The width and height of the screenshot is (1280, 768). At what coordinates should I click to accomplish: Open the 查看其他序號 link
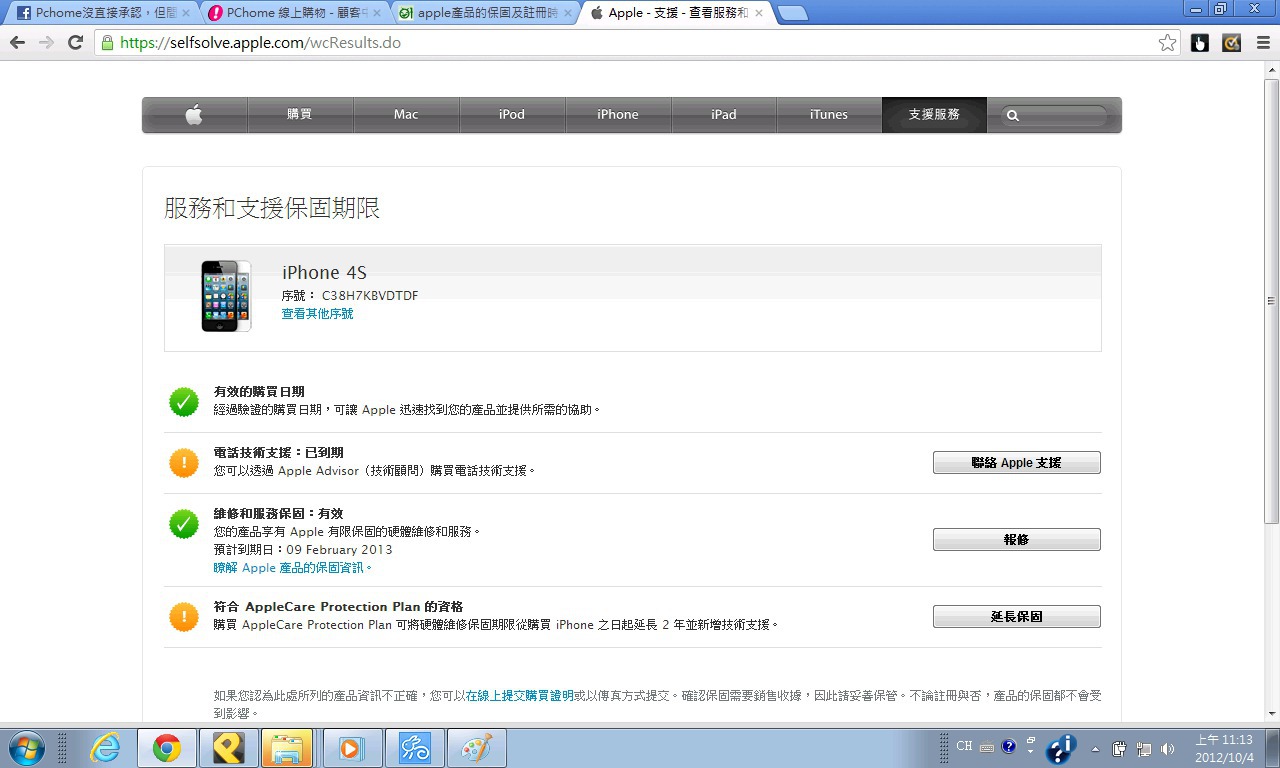click(317, 314)
